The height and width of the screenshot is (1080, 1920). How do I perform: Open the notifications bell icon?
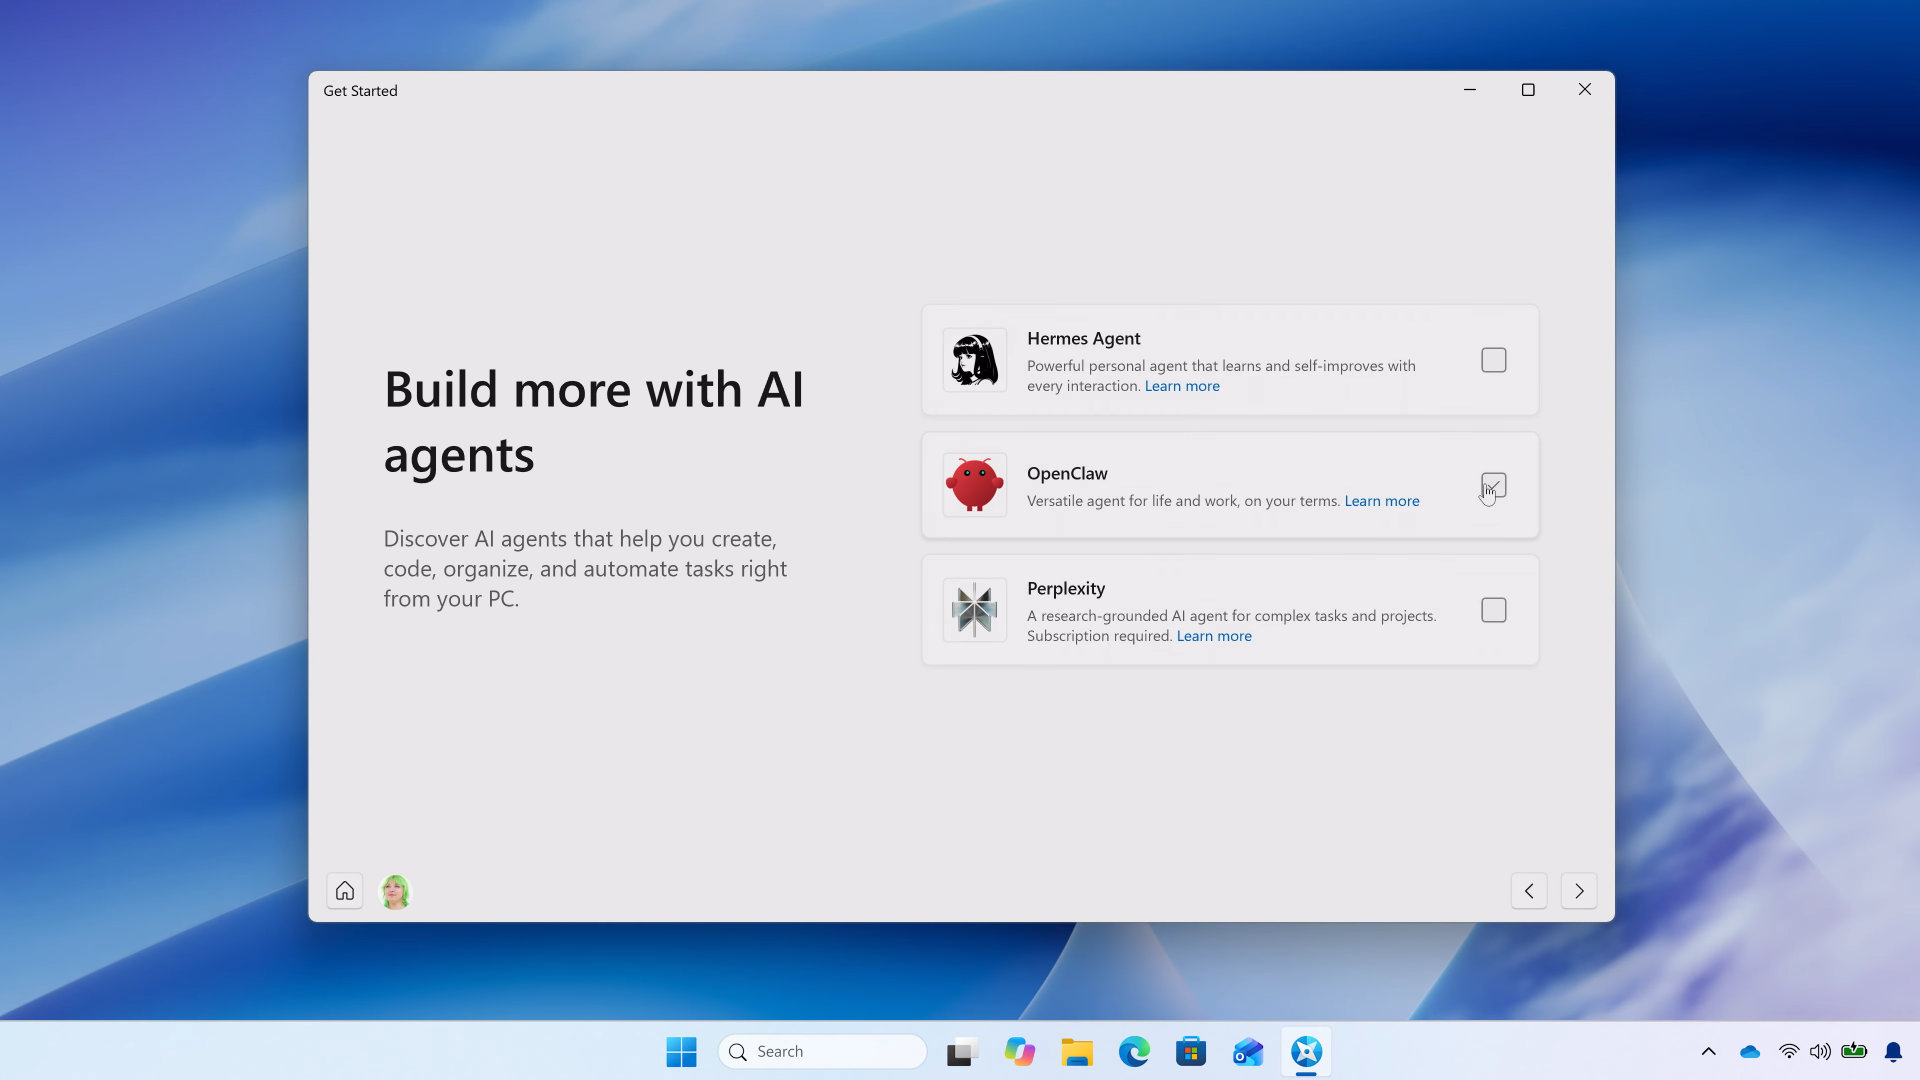coord(1893,1051)
